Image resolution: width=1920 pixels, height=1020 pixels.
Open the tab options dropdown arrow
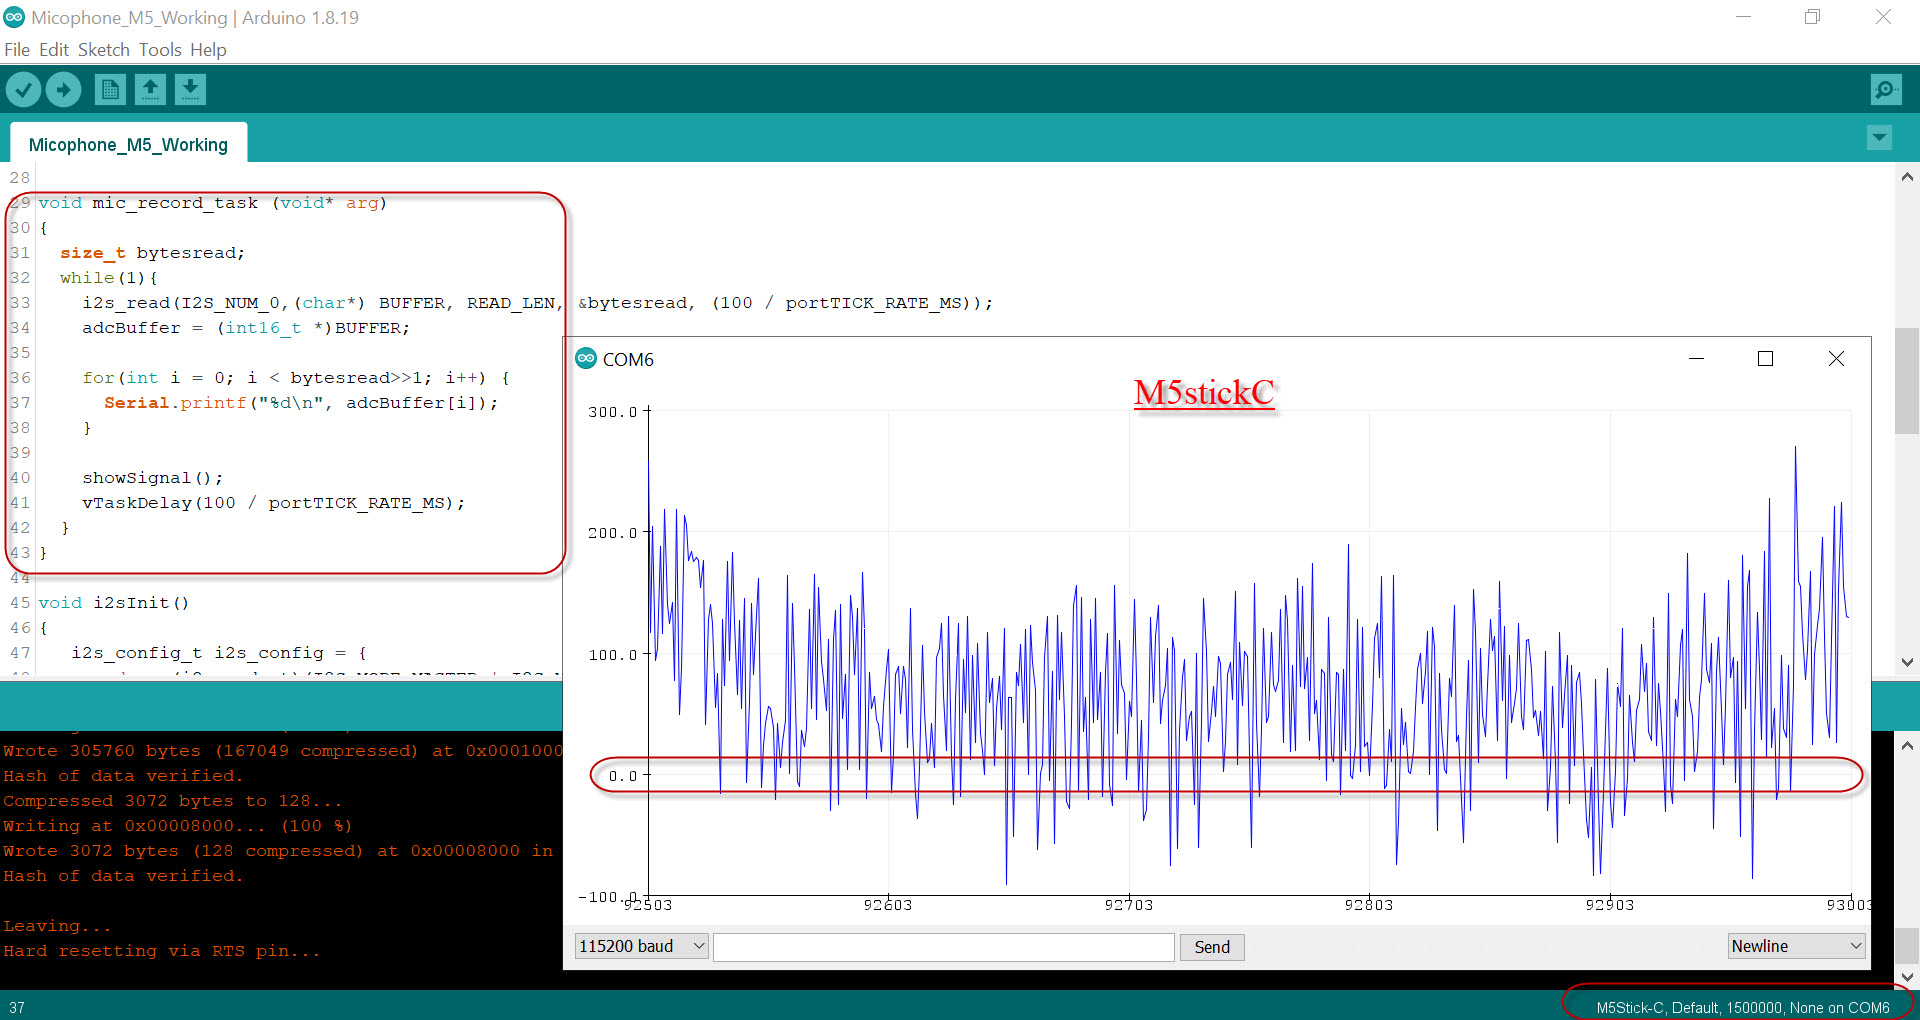click(x=1879, y=137)
